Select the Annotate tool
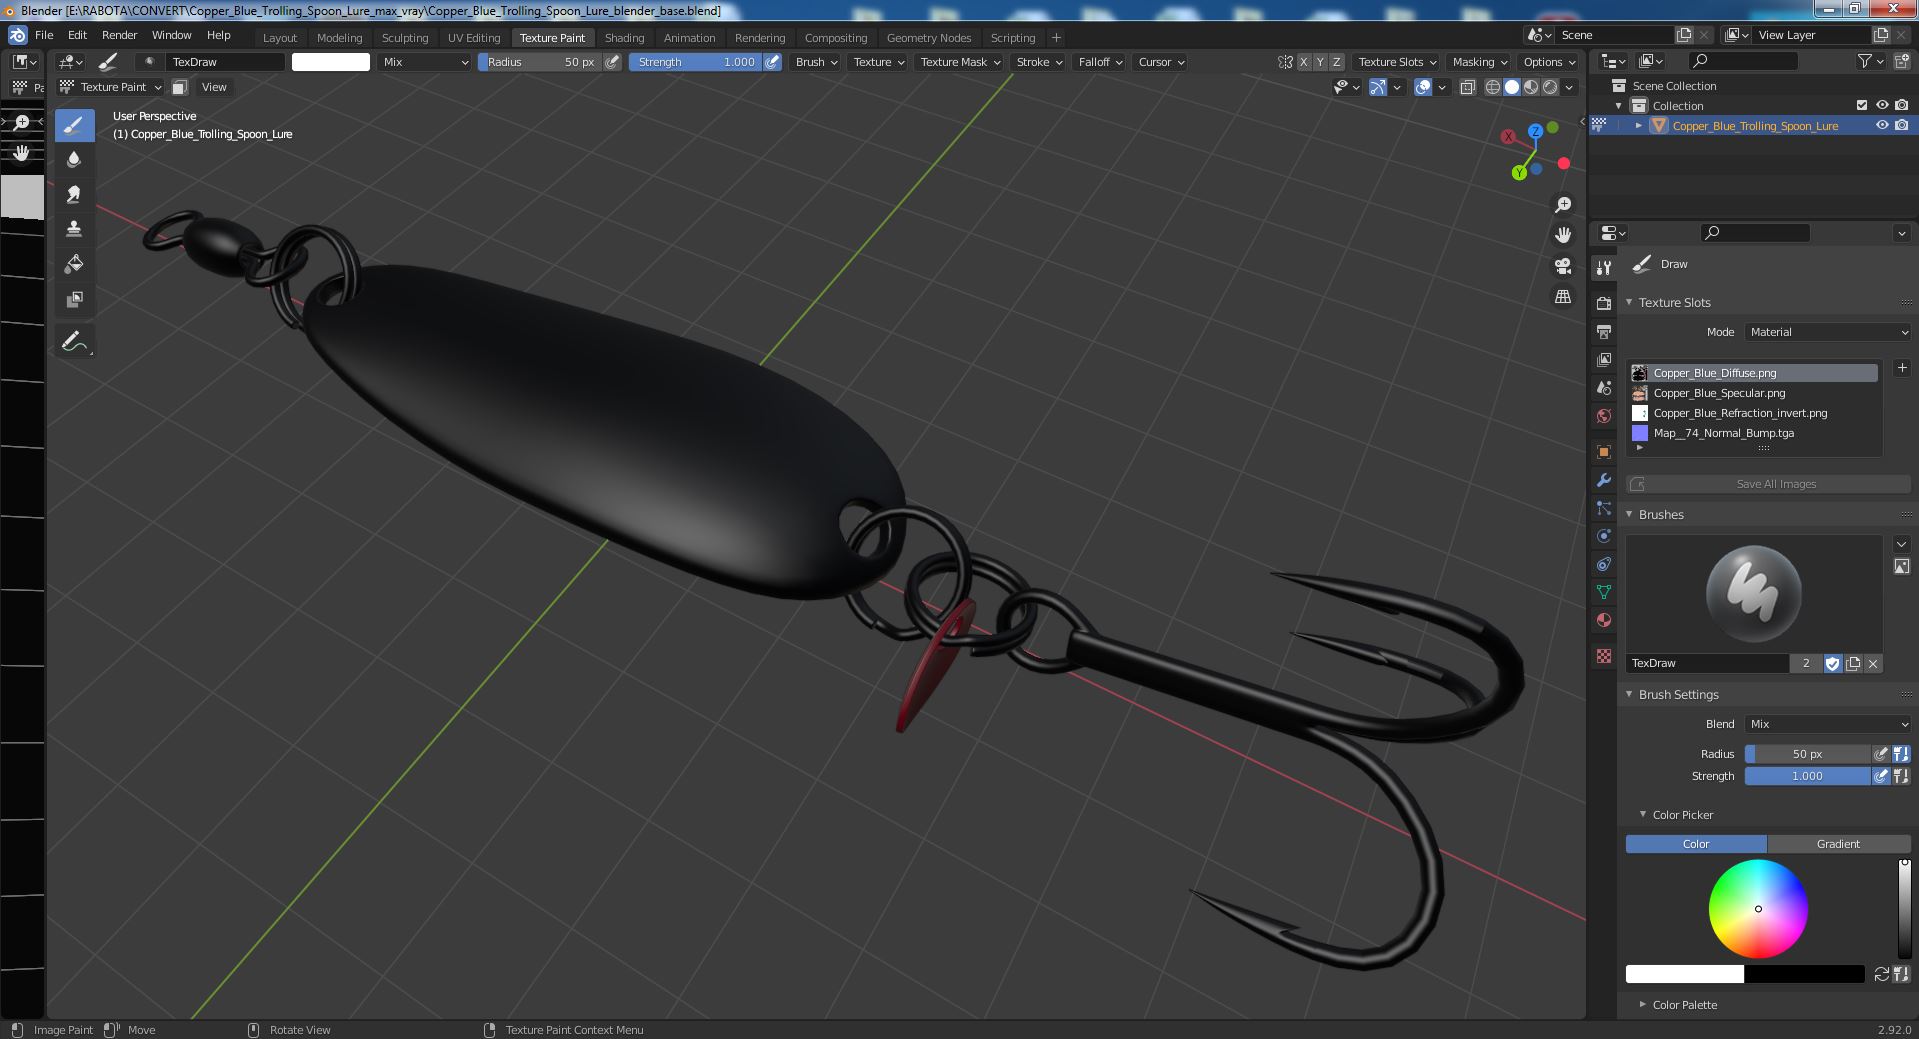1919x1039 pixels. pos(74,342)
